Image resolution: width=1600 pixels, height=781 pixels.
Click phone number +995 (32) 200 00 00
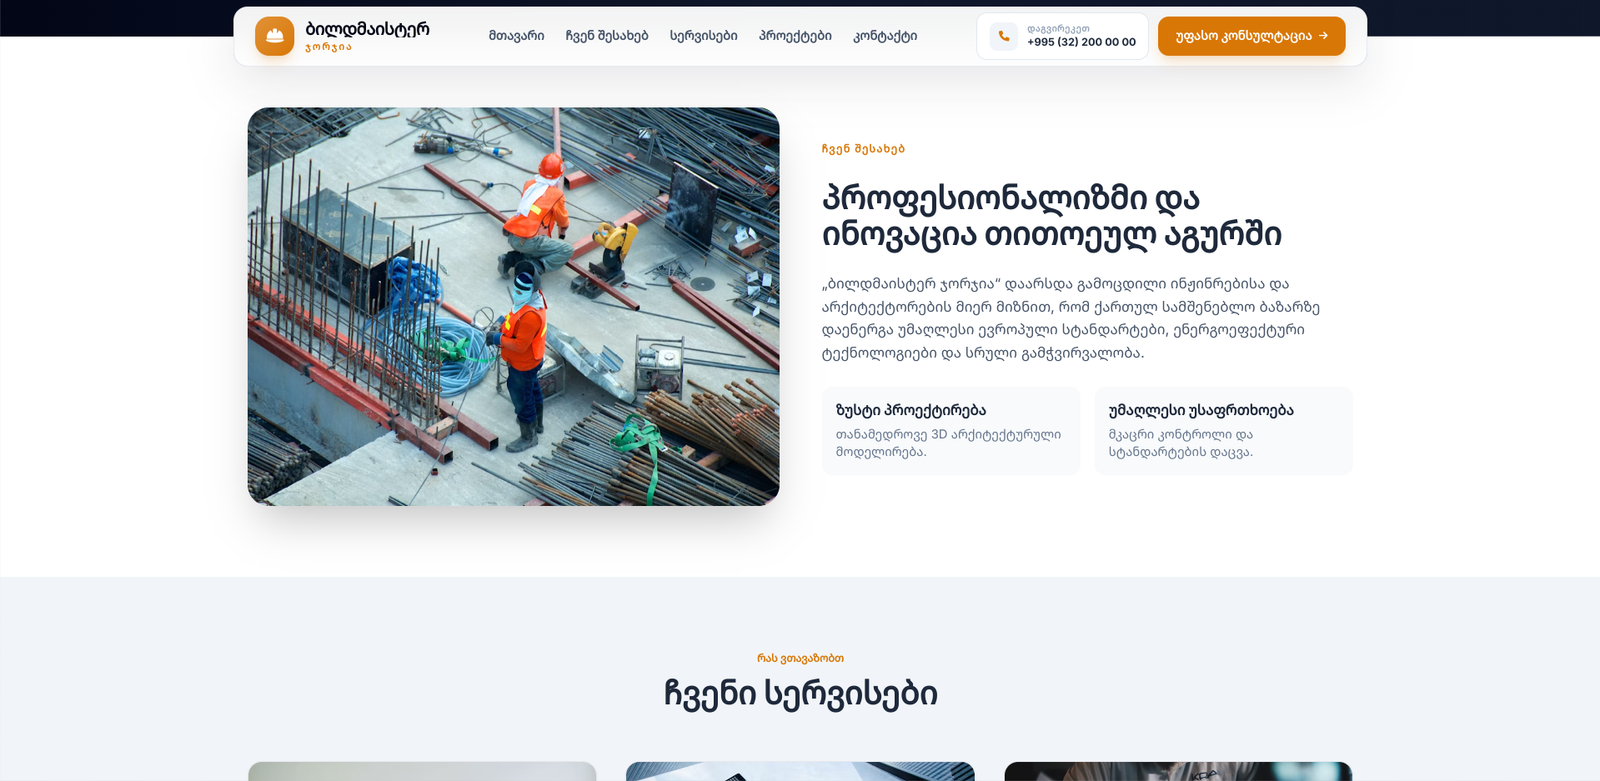[x=1081, y=42]
